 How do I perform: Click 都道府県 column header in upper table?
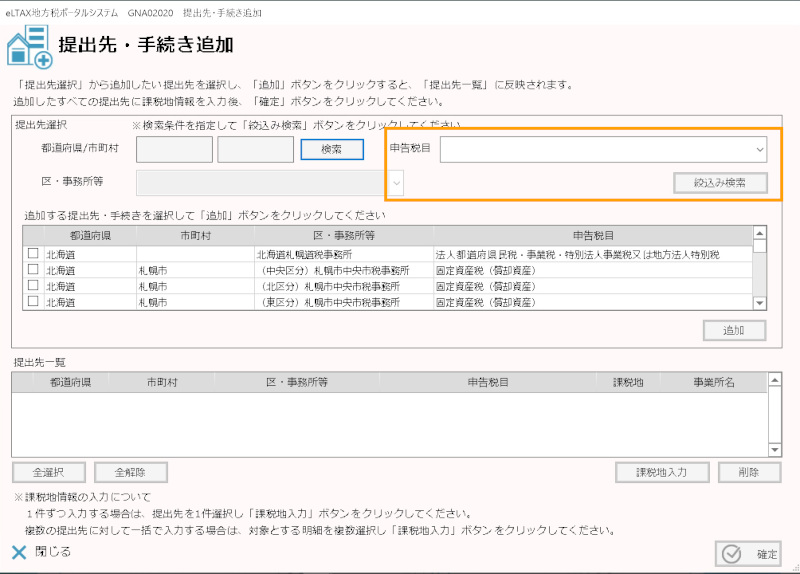(90, 236)
